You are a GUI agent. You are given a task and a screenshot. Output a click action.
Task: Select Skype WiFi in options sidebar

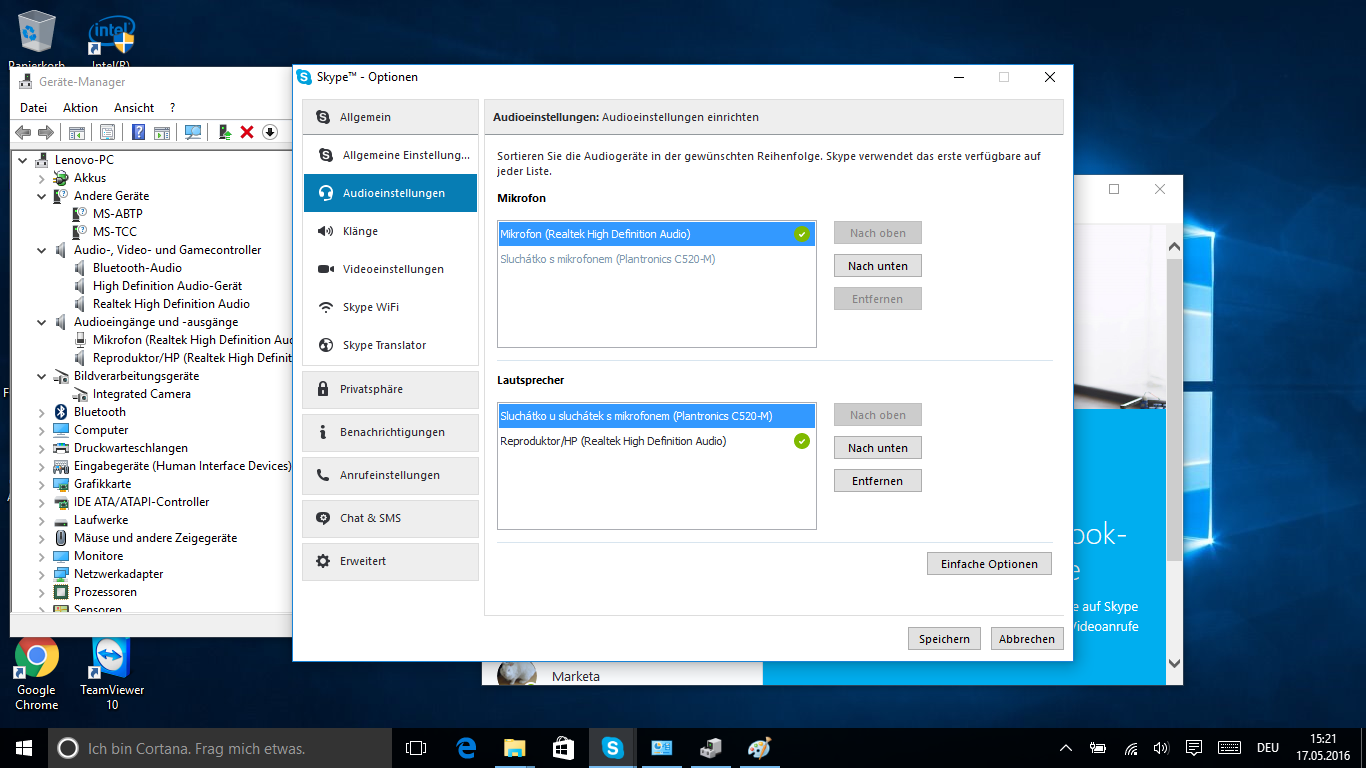coord(391,307)
